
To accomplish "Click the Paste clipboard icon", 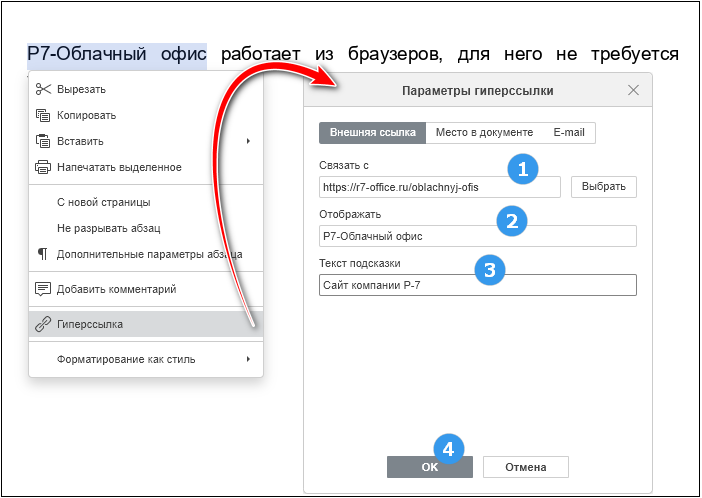I will click(43, 141).
